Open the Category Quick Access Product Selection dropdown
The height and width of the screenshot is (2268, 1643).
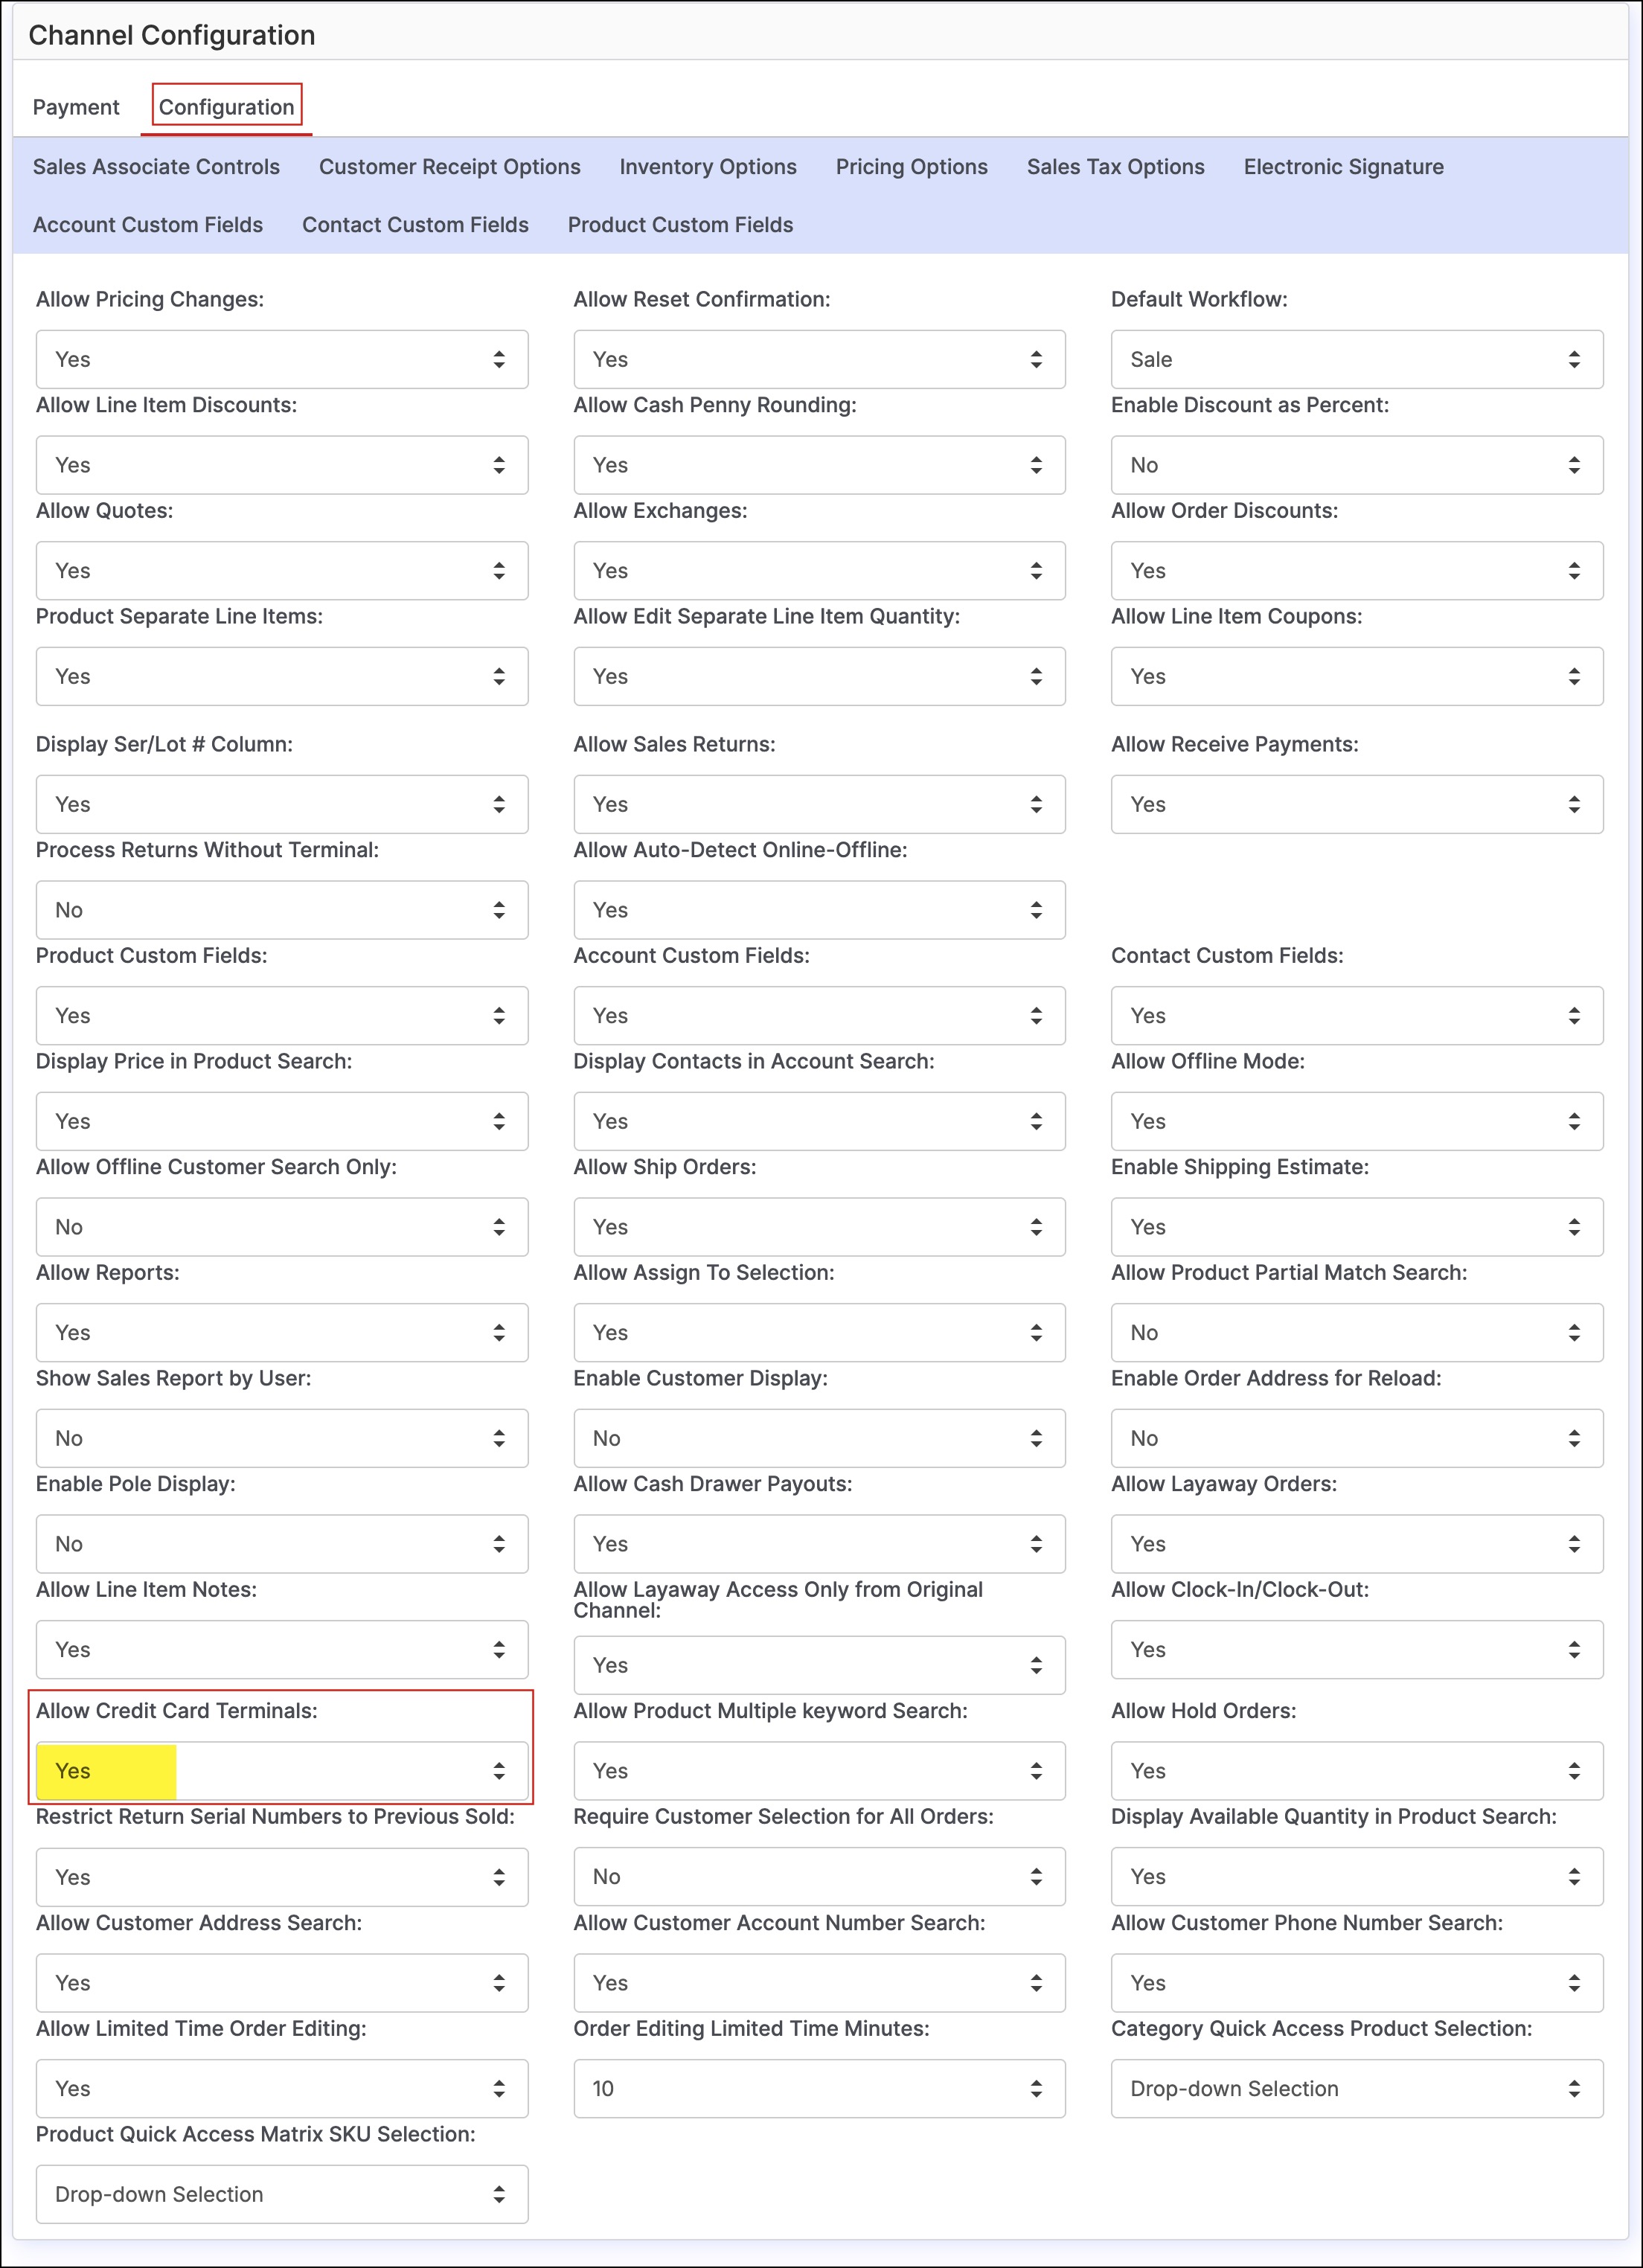pyautogui.click(x=1356, y=2088)
